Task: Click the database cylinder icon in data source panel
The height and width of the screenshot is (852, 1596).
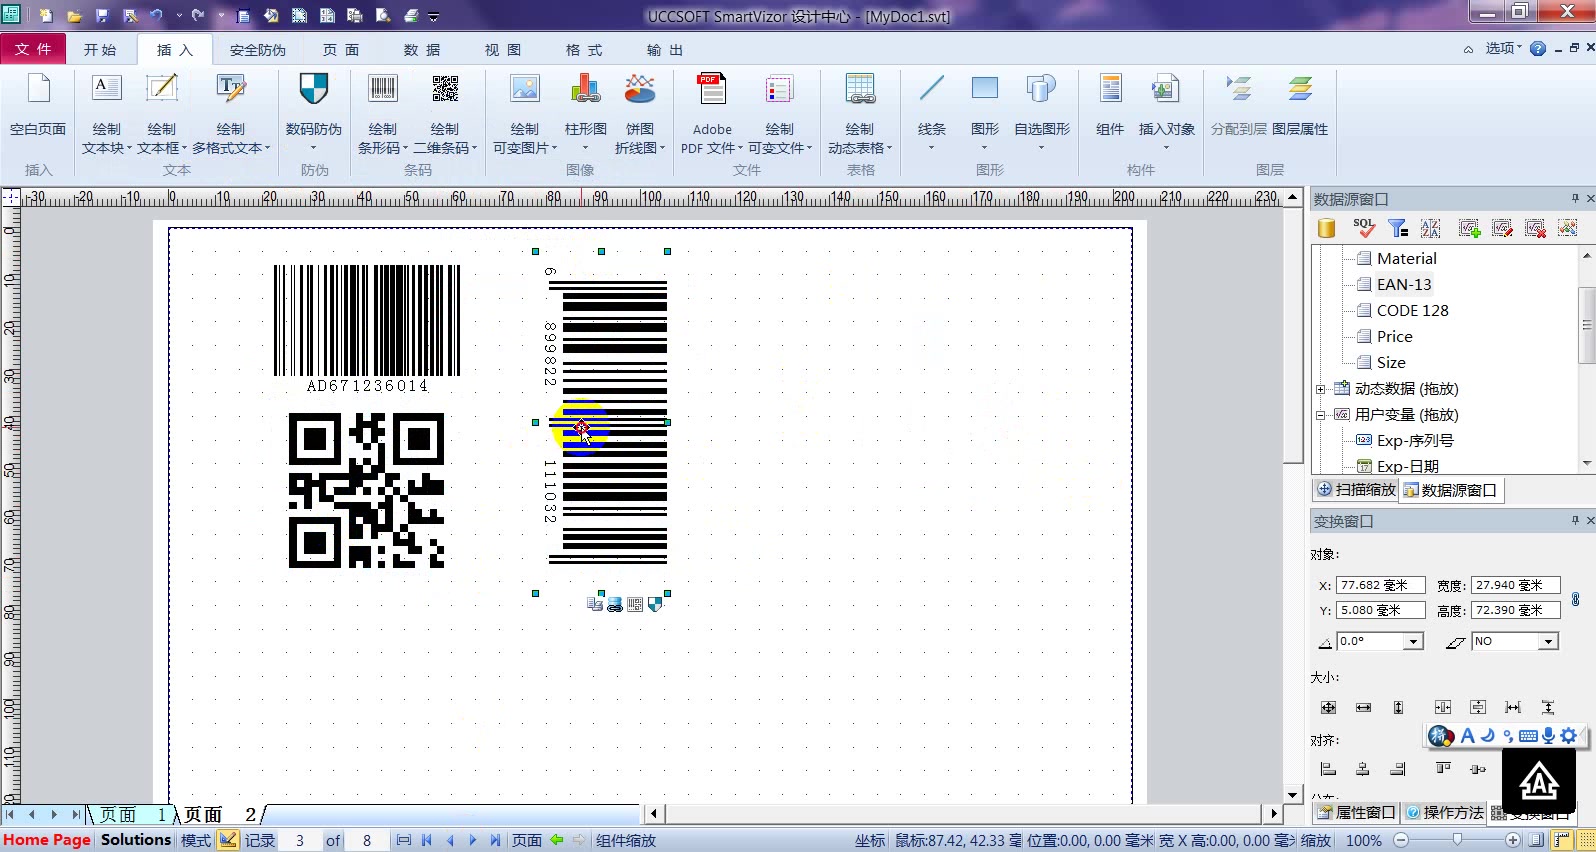Action: click(x=1327, y=229)
